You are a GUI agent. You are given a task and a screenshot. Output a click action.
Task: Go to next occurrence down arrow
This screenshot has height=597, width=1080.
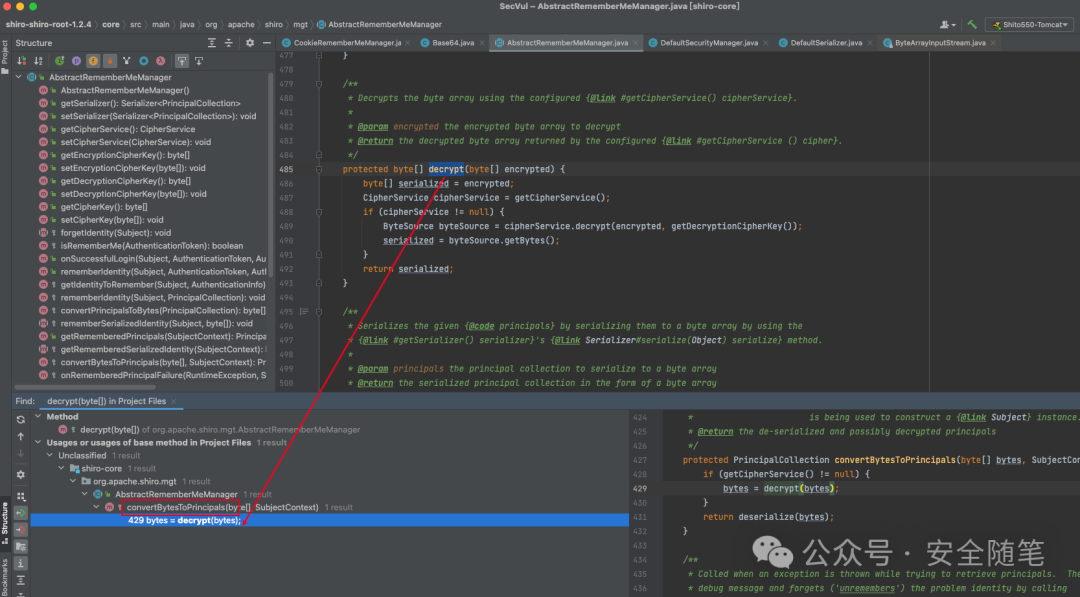coord(21,453)
